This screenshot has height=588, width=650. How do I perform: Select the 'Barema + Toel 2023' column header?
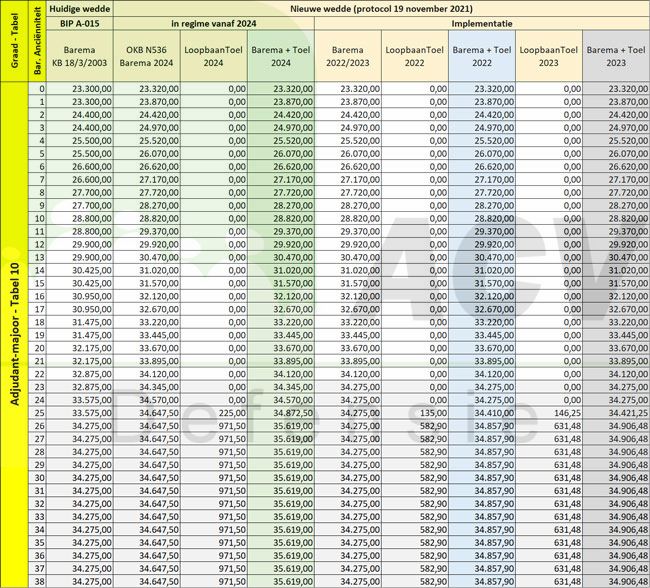[616, 56]
